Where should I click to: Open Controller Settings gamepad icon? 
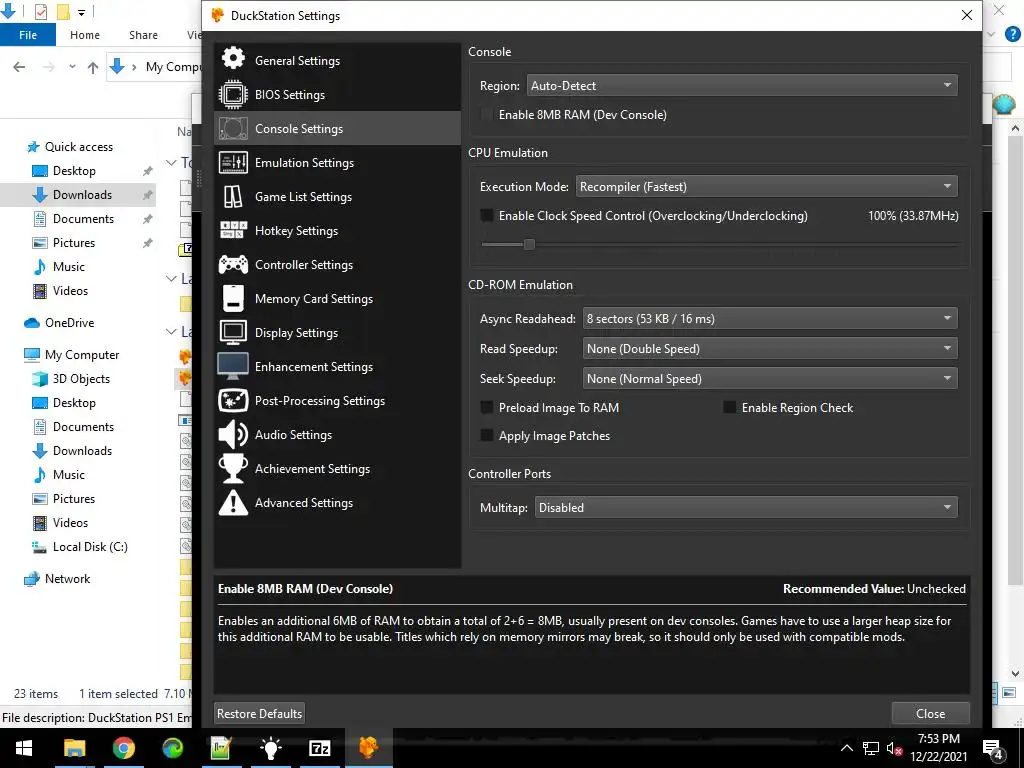(x=233, y=264)
